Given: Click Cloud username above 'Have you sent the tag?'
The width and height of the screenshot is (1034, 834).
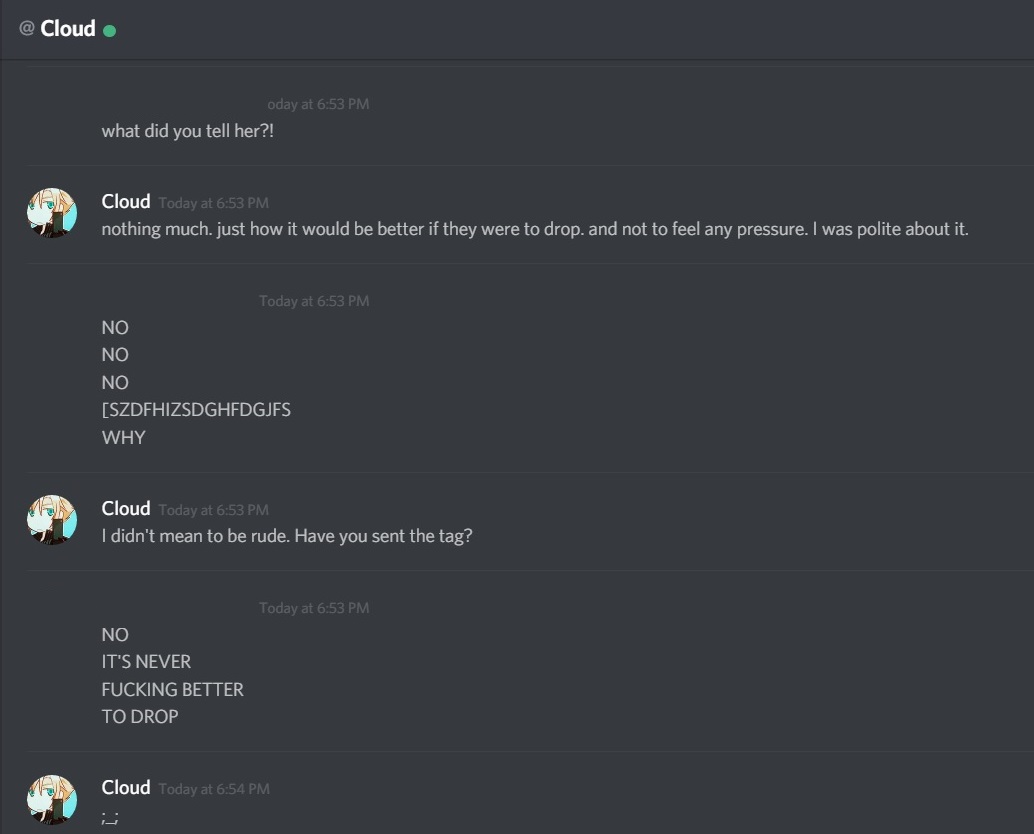Looking at the screenshot, I should tap(126, 508).
